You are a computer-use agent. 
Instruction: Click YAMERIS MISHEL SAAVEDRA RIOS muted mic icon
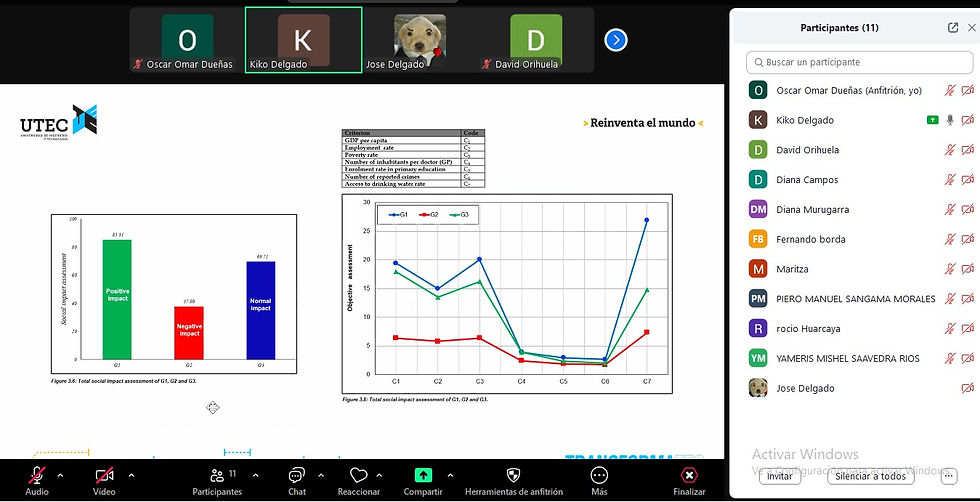point(950,358)
